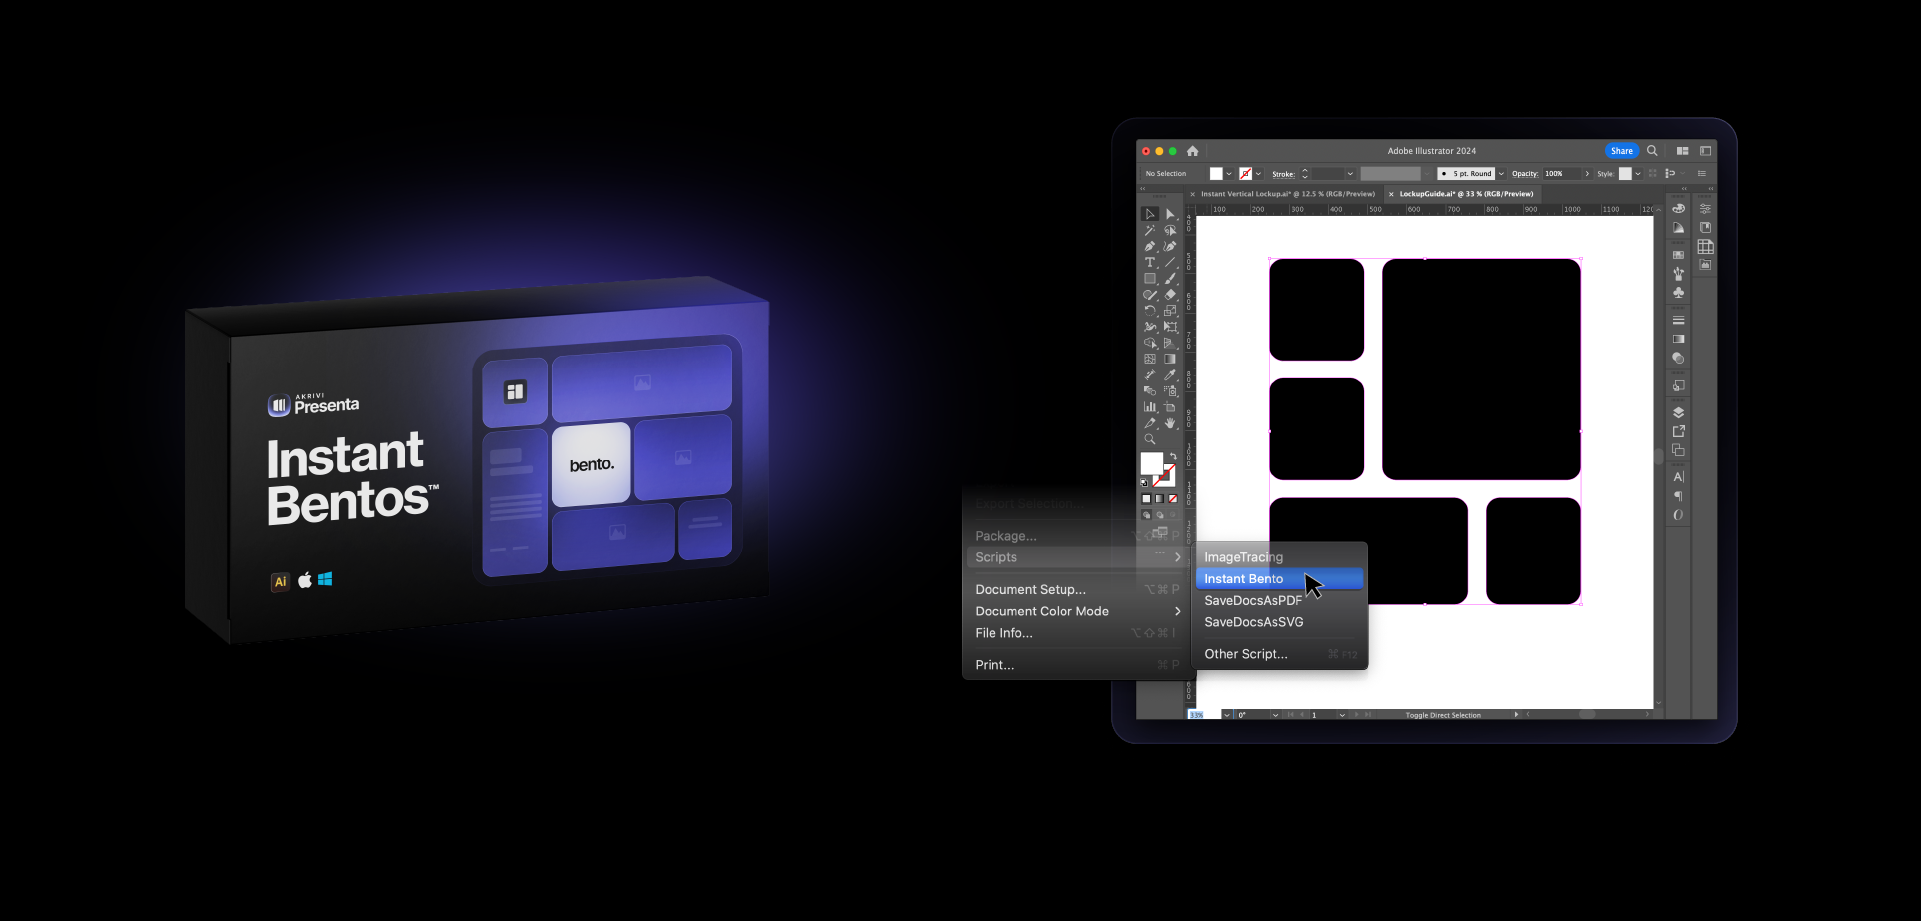
Task: Open the 5 pt. Round brush dropdown
Action: pyautogui.click(x=1501, y=173)
